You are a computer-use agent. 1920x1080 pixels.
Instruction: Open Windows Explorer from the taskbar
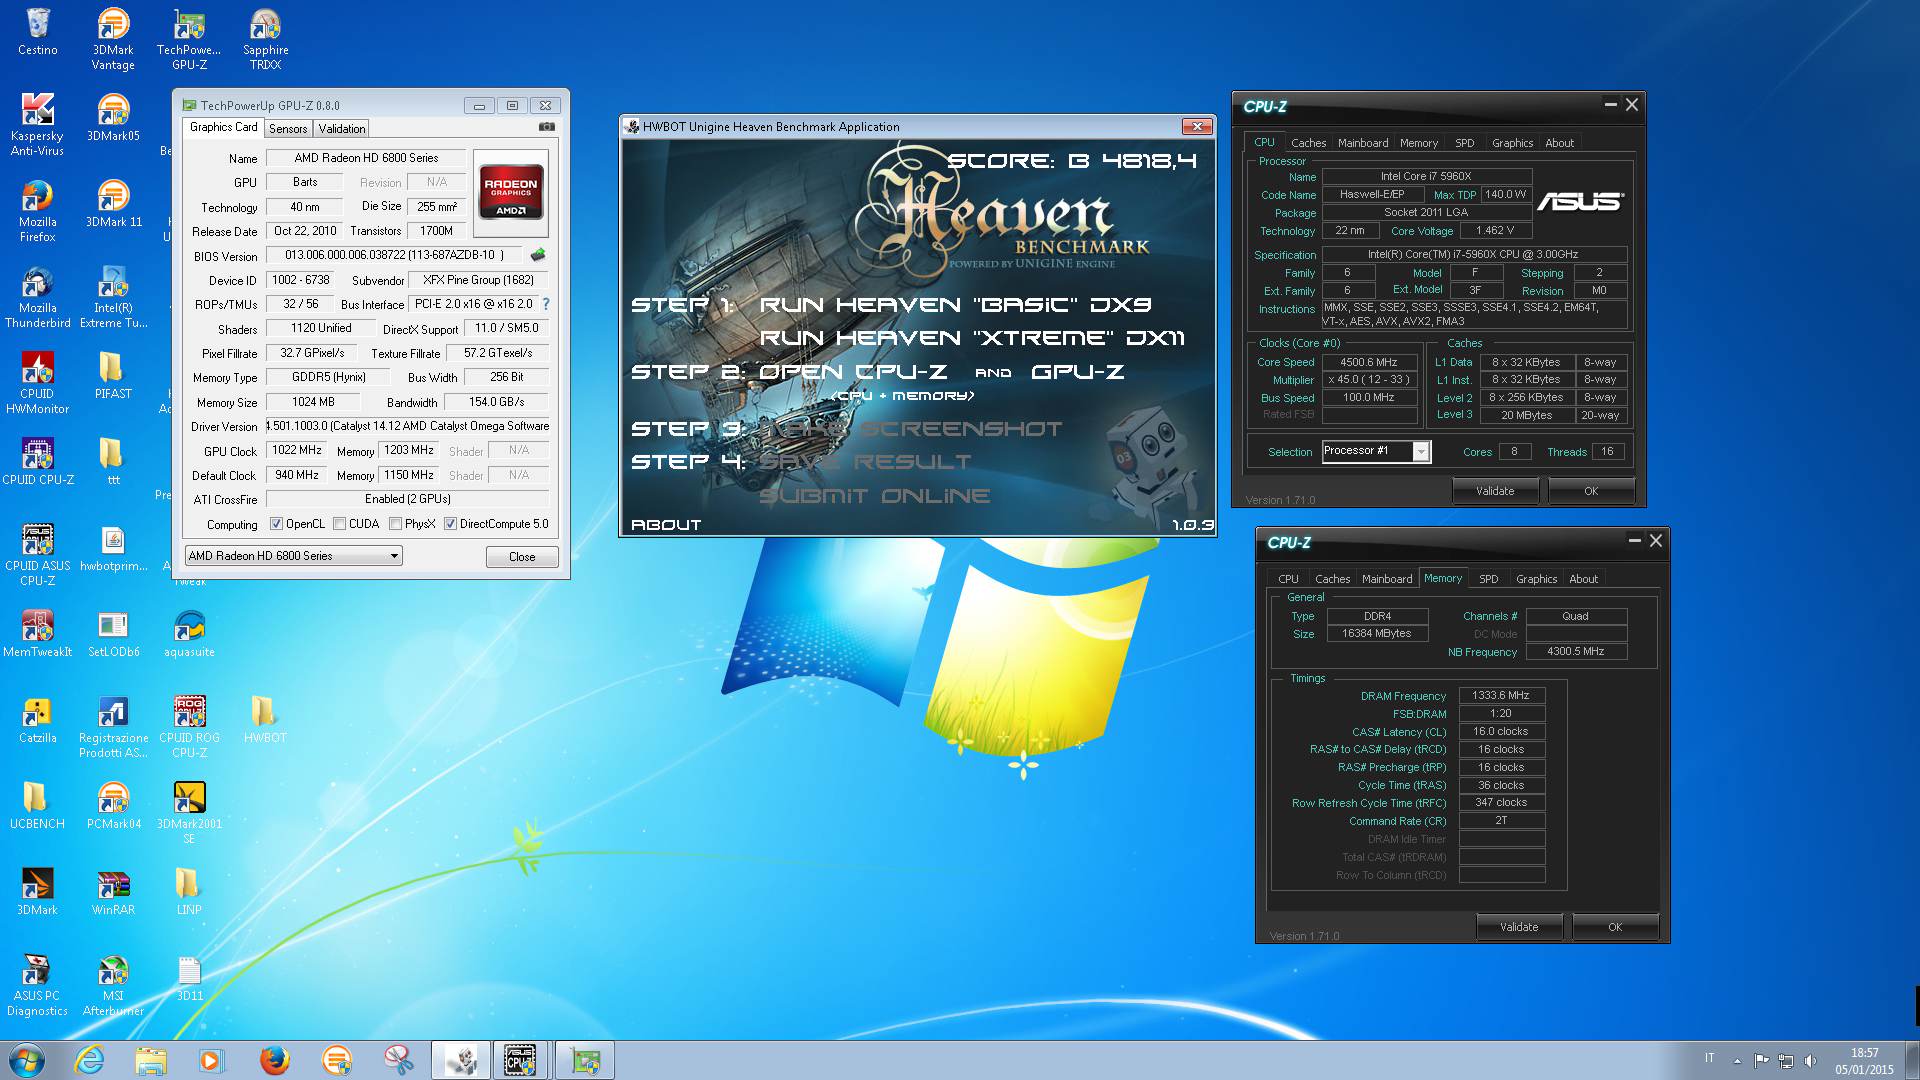click(150, 1060)
